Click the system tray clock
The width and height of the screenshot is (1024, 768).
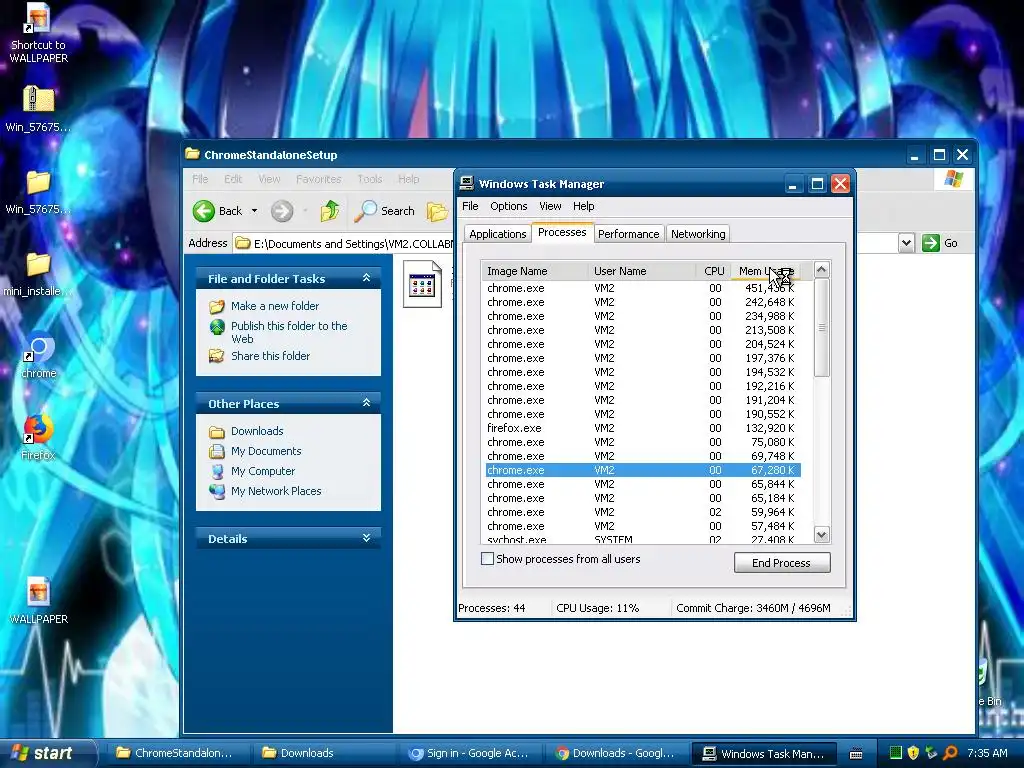coord(987,753)
